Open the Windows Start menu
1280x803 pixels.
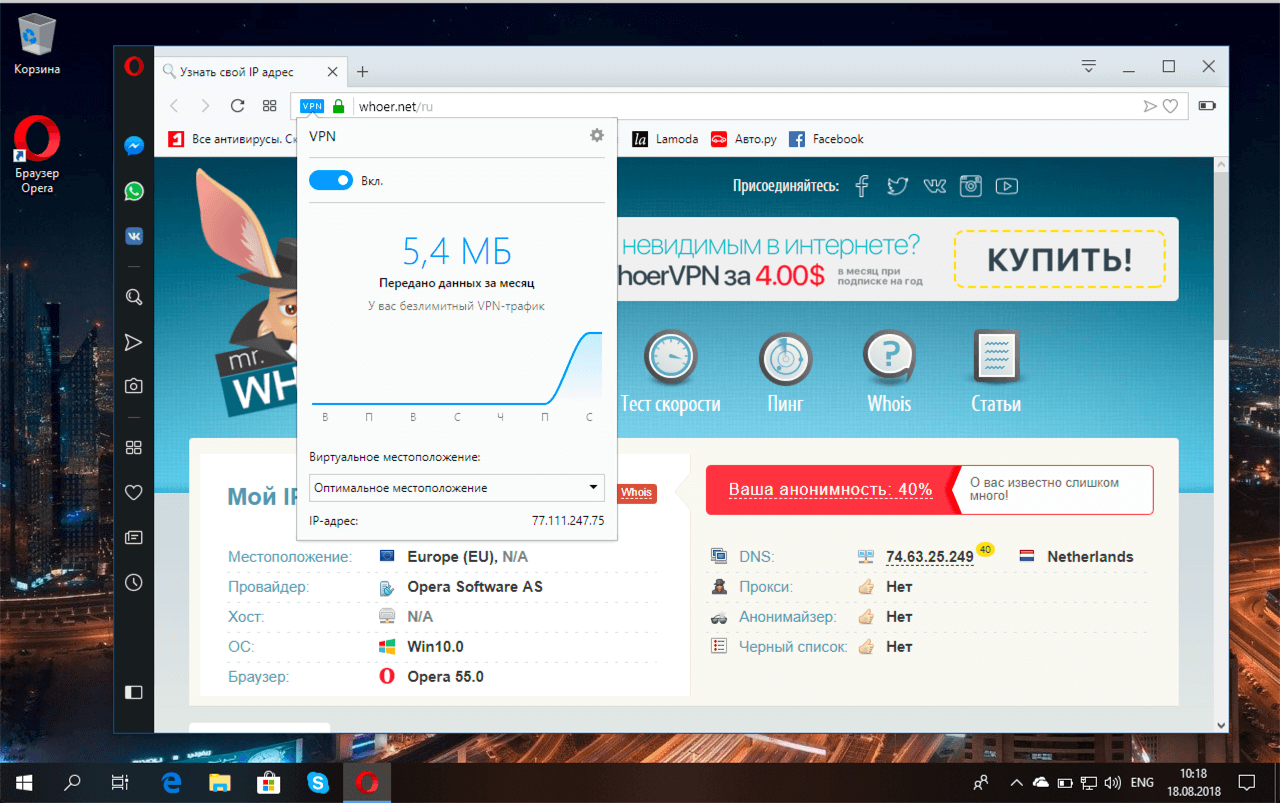coord(24,782)
